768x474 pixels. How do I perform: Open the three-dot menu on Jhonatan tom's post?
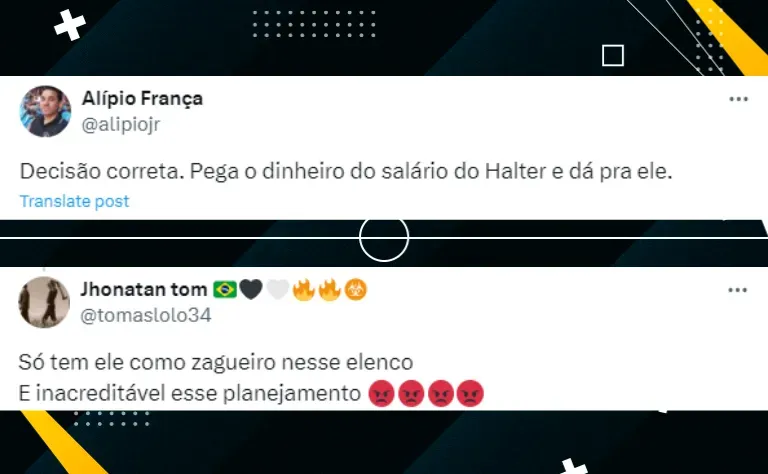[x=737, y=290]
